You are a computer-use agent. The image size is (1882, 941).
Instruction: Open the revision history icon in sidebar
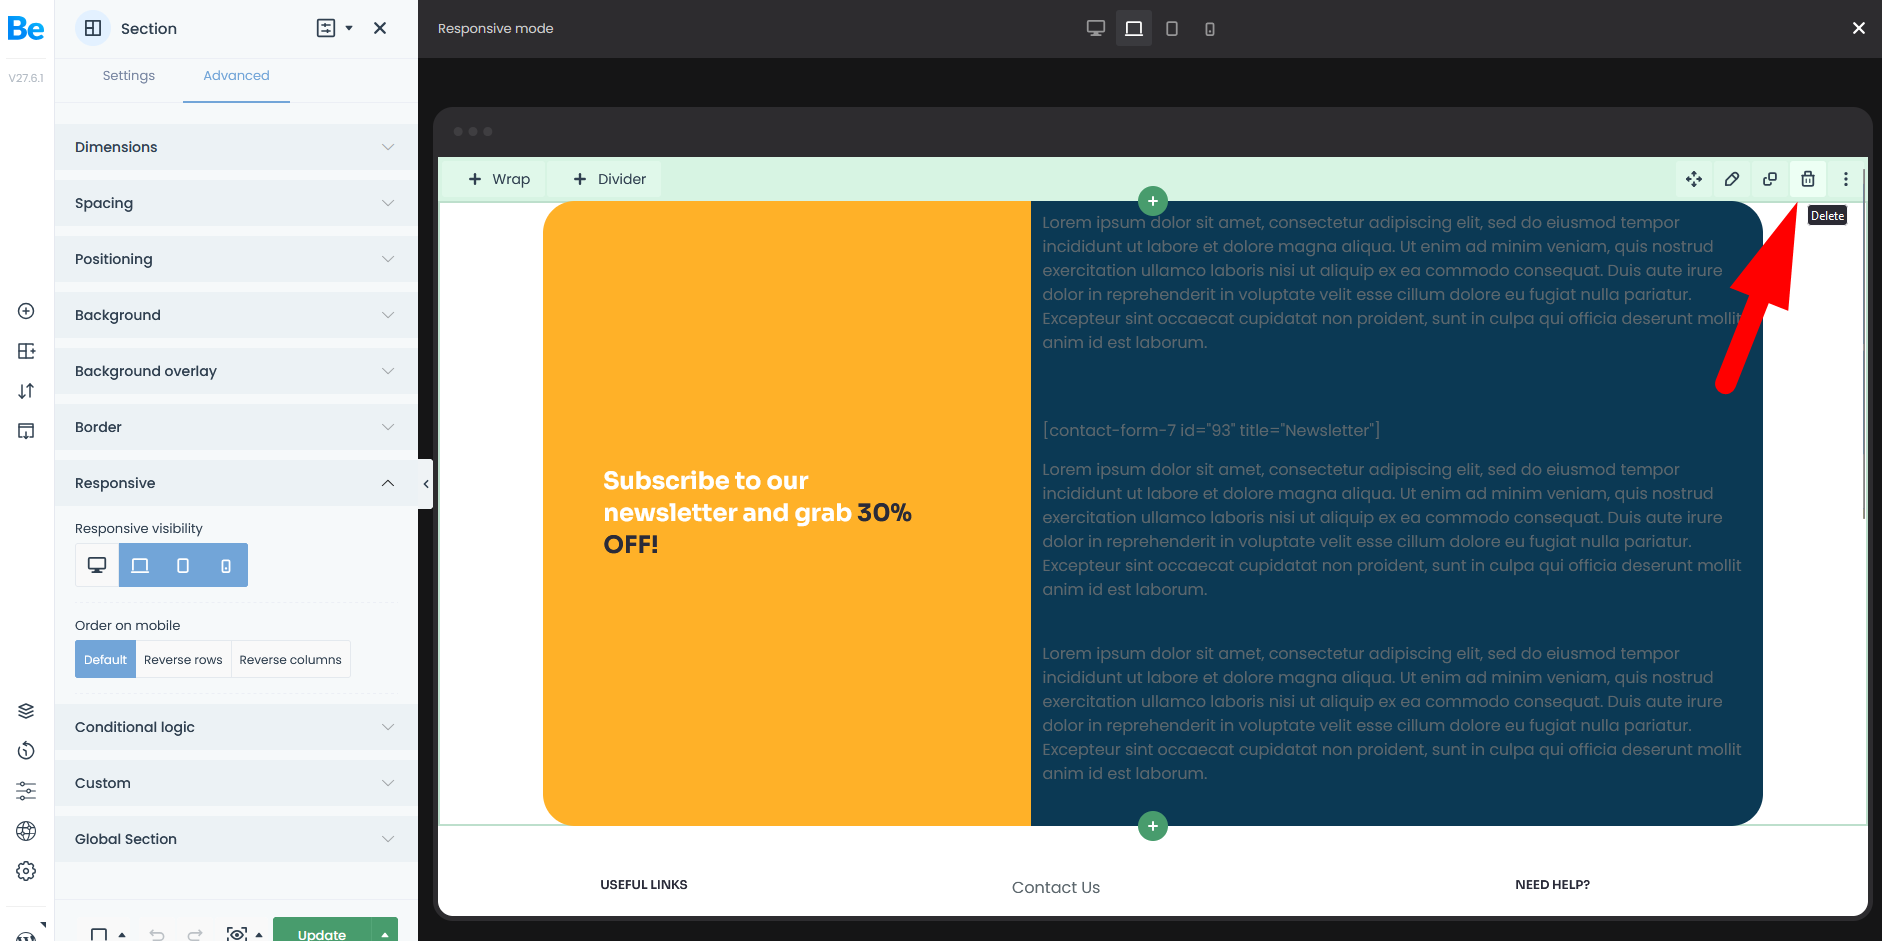pos(27,751)
